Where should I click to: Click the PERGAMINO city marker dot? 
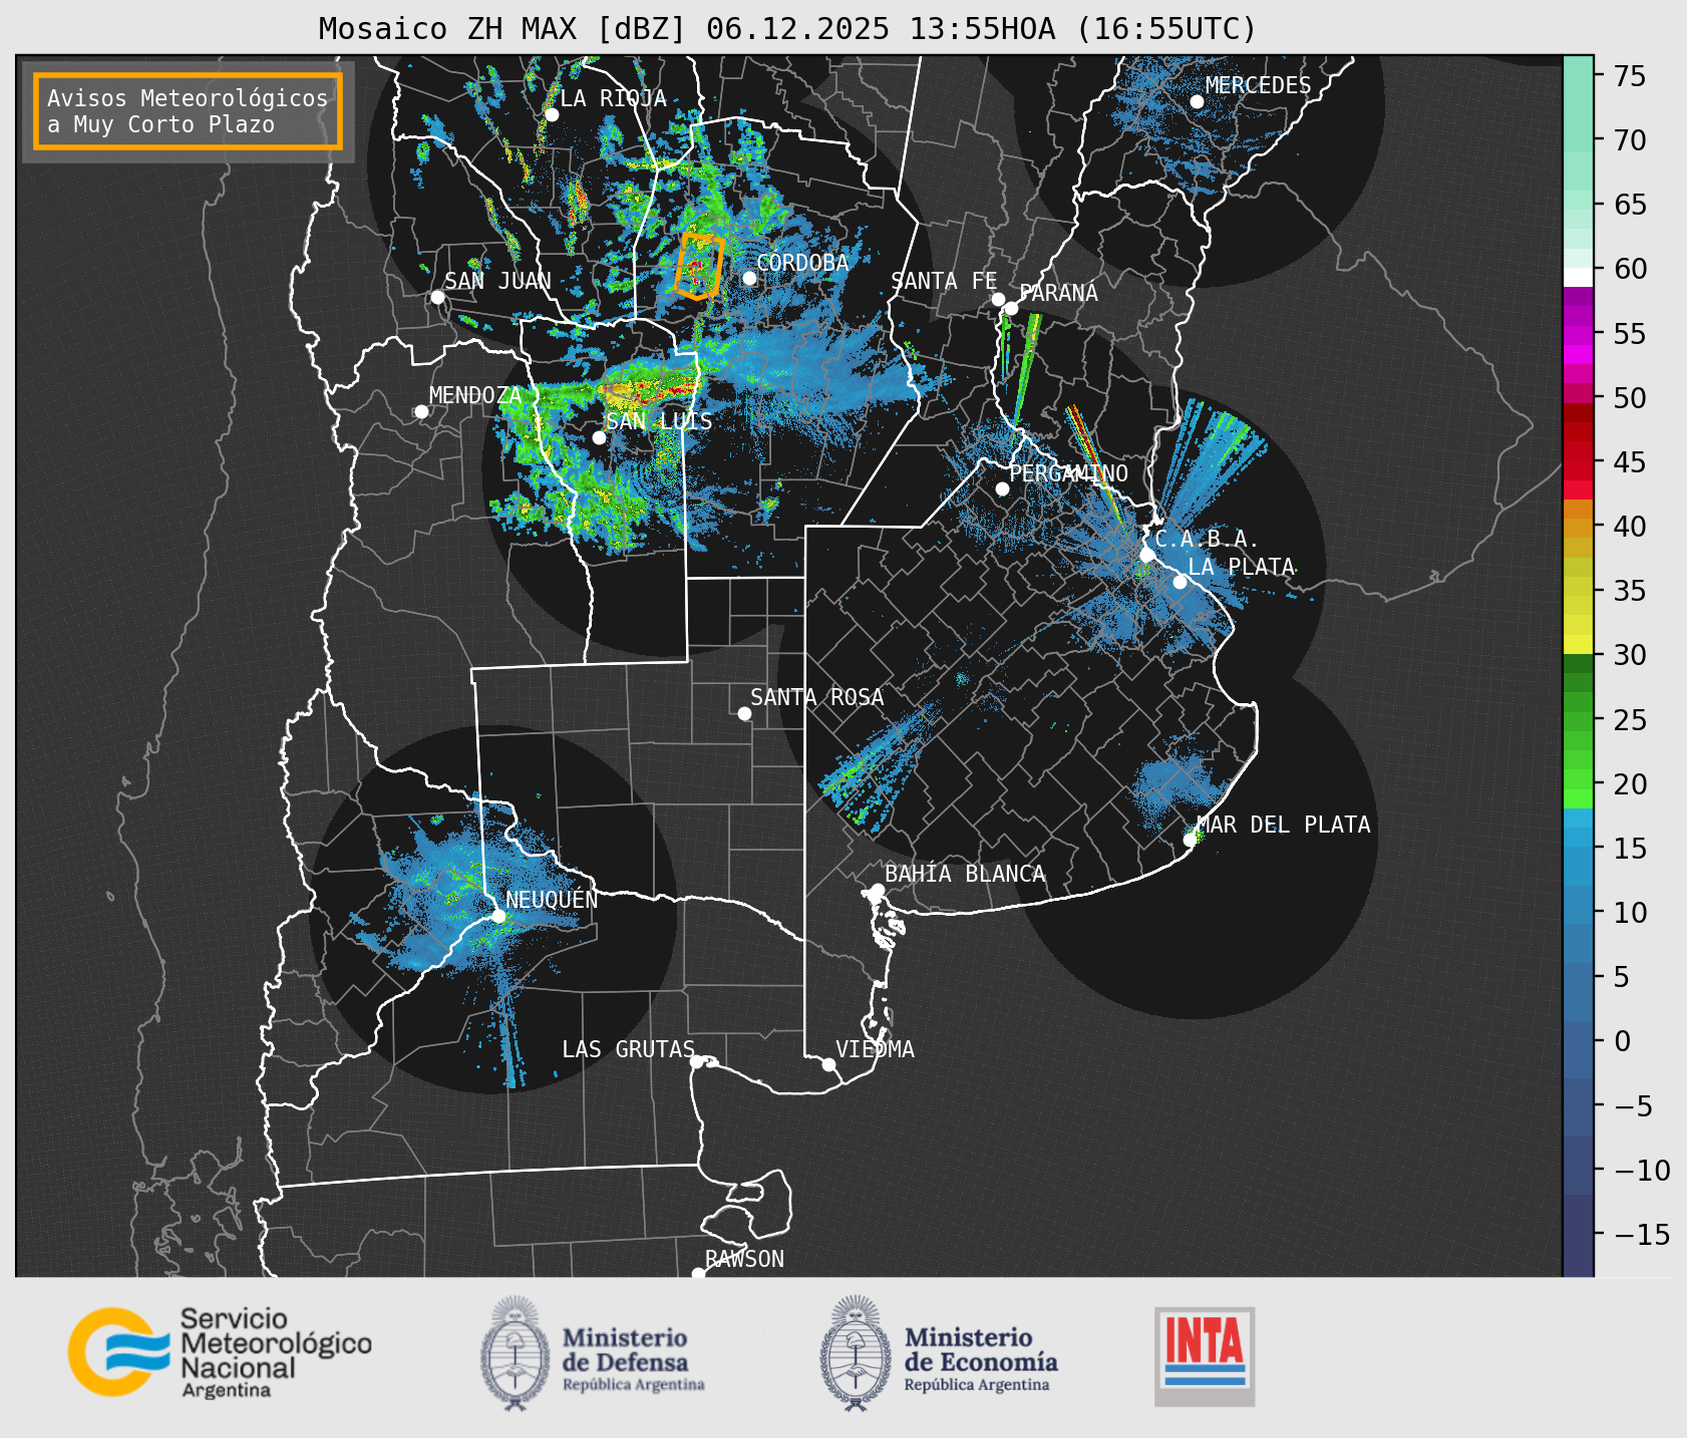coord(1002,489)
